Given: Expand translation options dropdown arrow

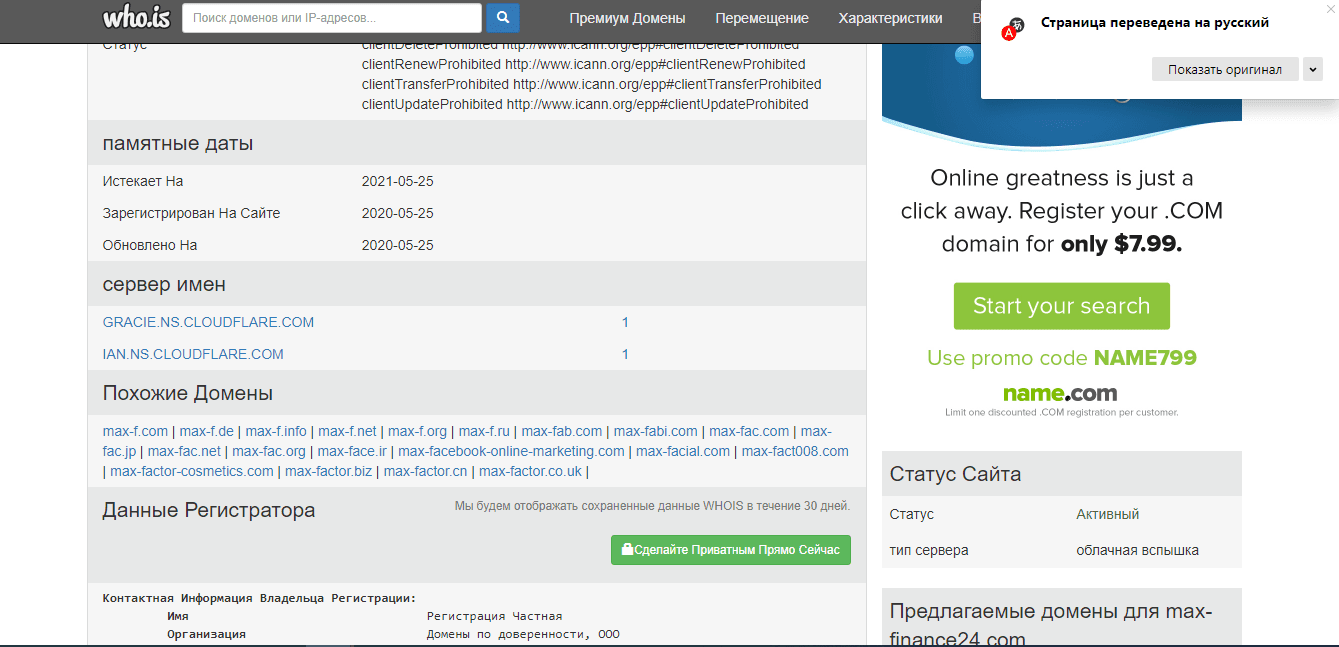Looking at the screenshot, I should coord(1313,69).
